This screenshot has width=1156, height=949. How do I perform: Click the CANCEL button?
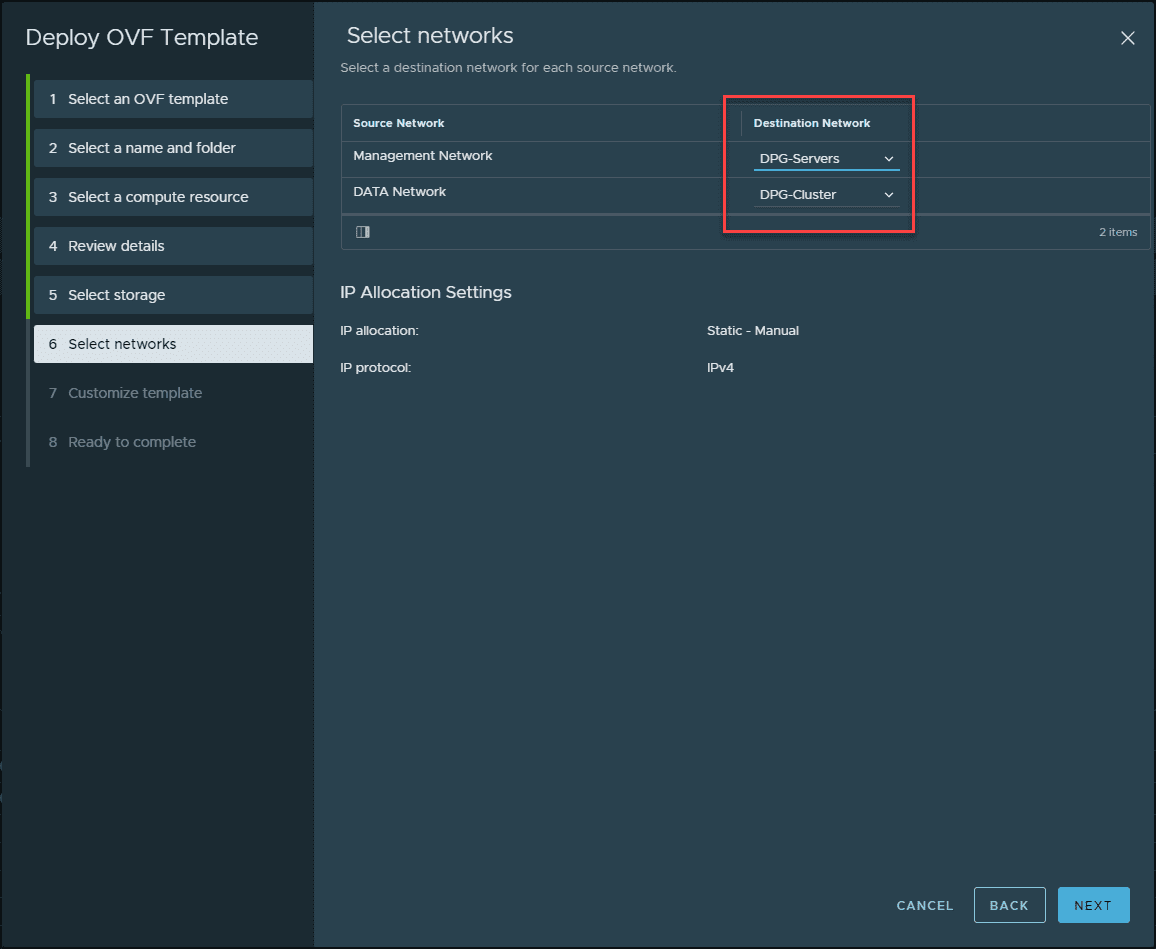(925, 905)
